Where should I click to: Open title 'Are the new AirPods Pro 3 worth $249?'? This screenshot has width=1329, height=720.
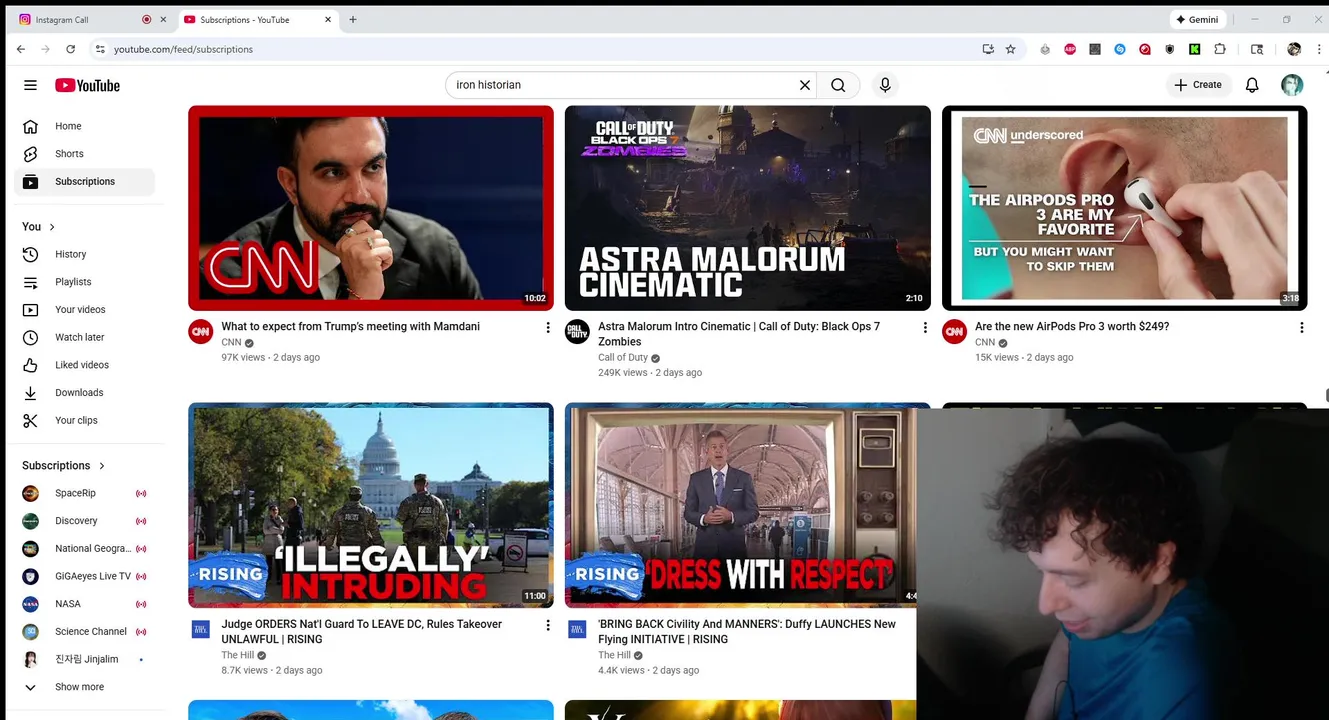point(1072,327)
